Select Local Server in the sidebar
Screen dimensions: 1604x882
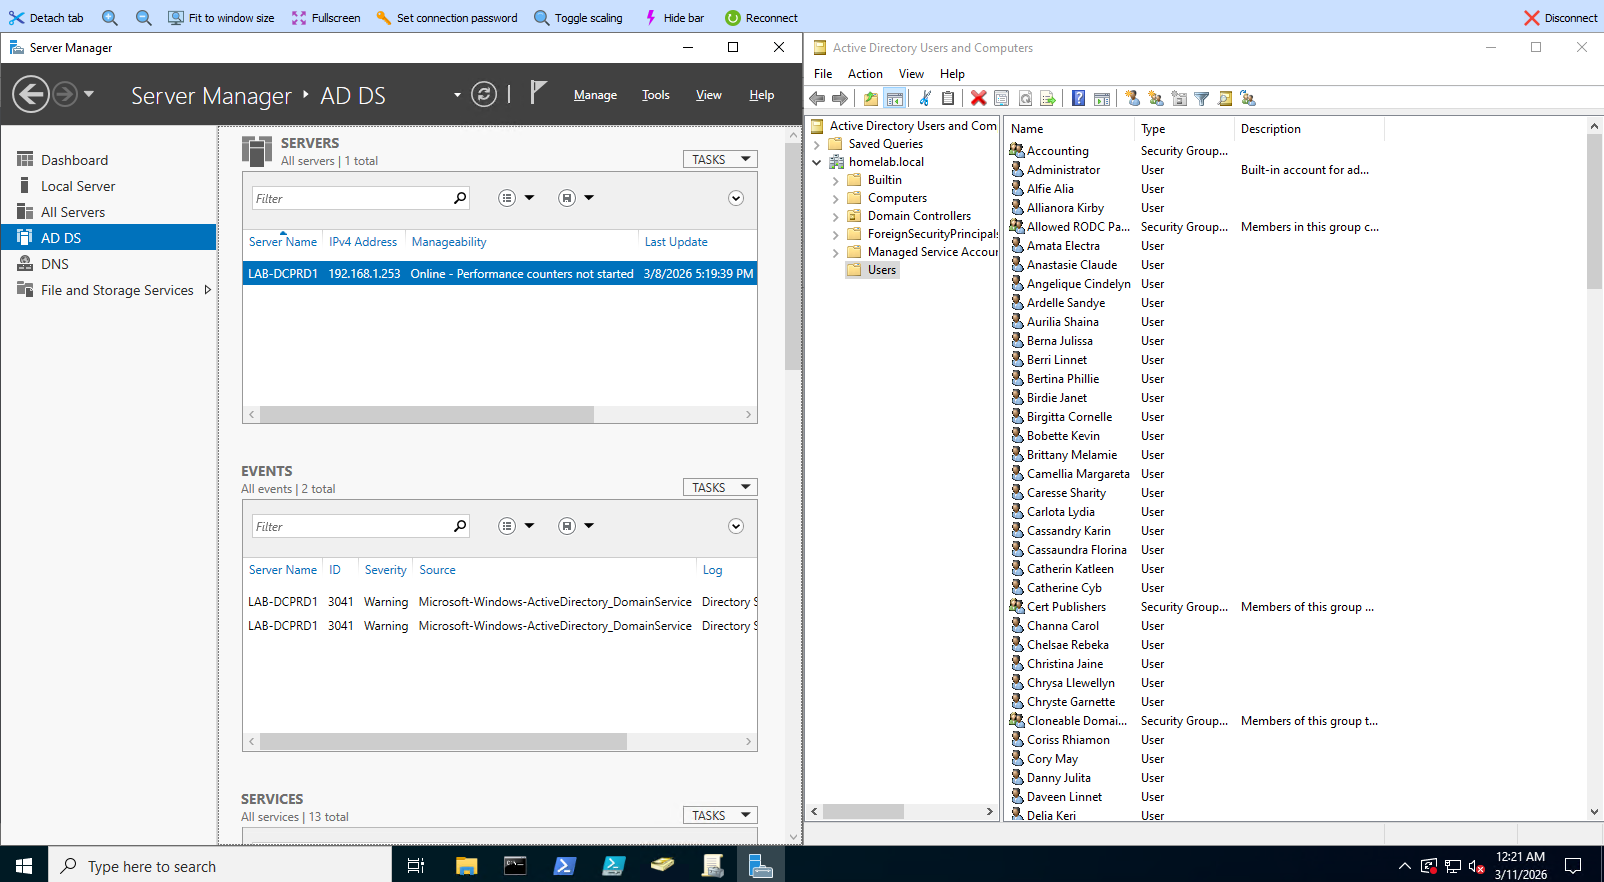(x=78, y=186)
